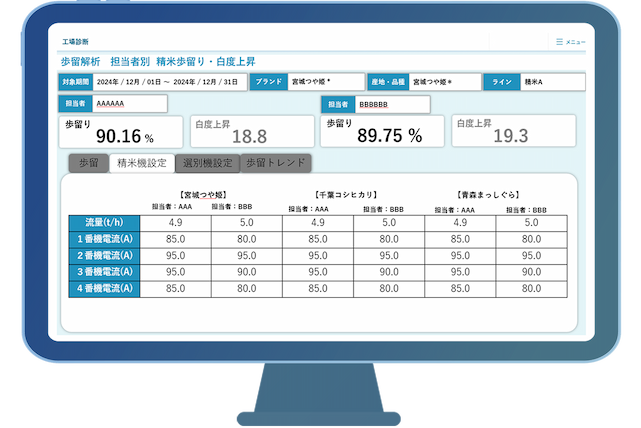Image resolution: width=641 pixels, height=428 pixels.
Task: Select the 白度上昇 18.8 card
Action: tap(252, 132)
